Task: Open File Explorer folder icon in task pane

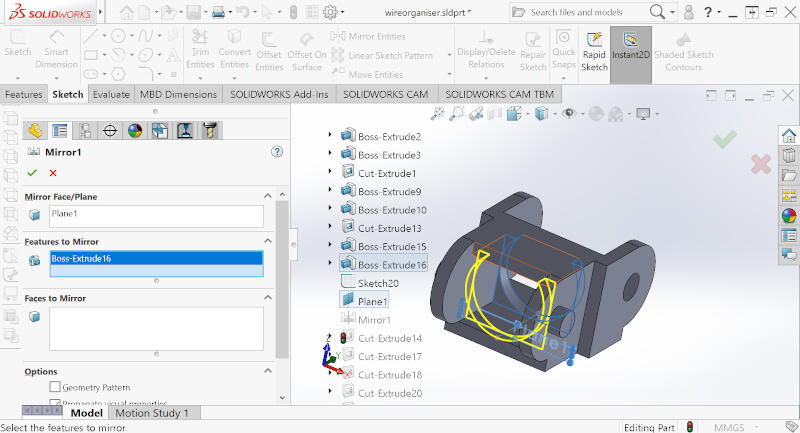Action: click(x=789, y=175)
